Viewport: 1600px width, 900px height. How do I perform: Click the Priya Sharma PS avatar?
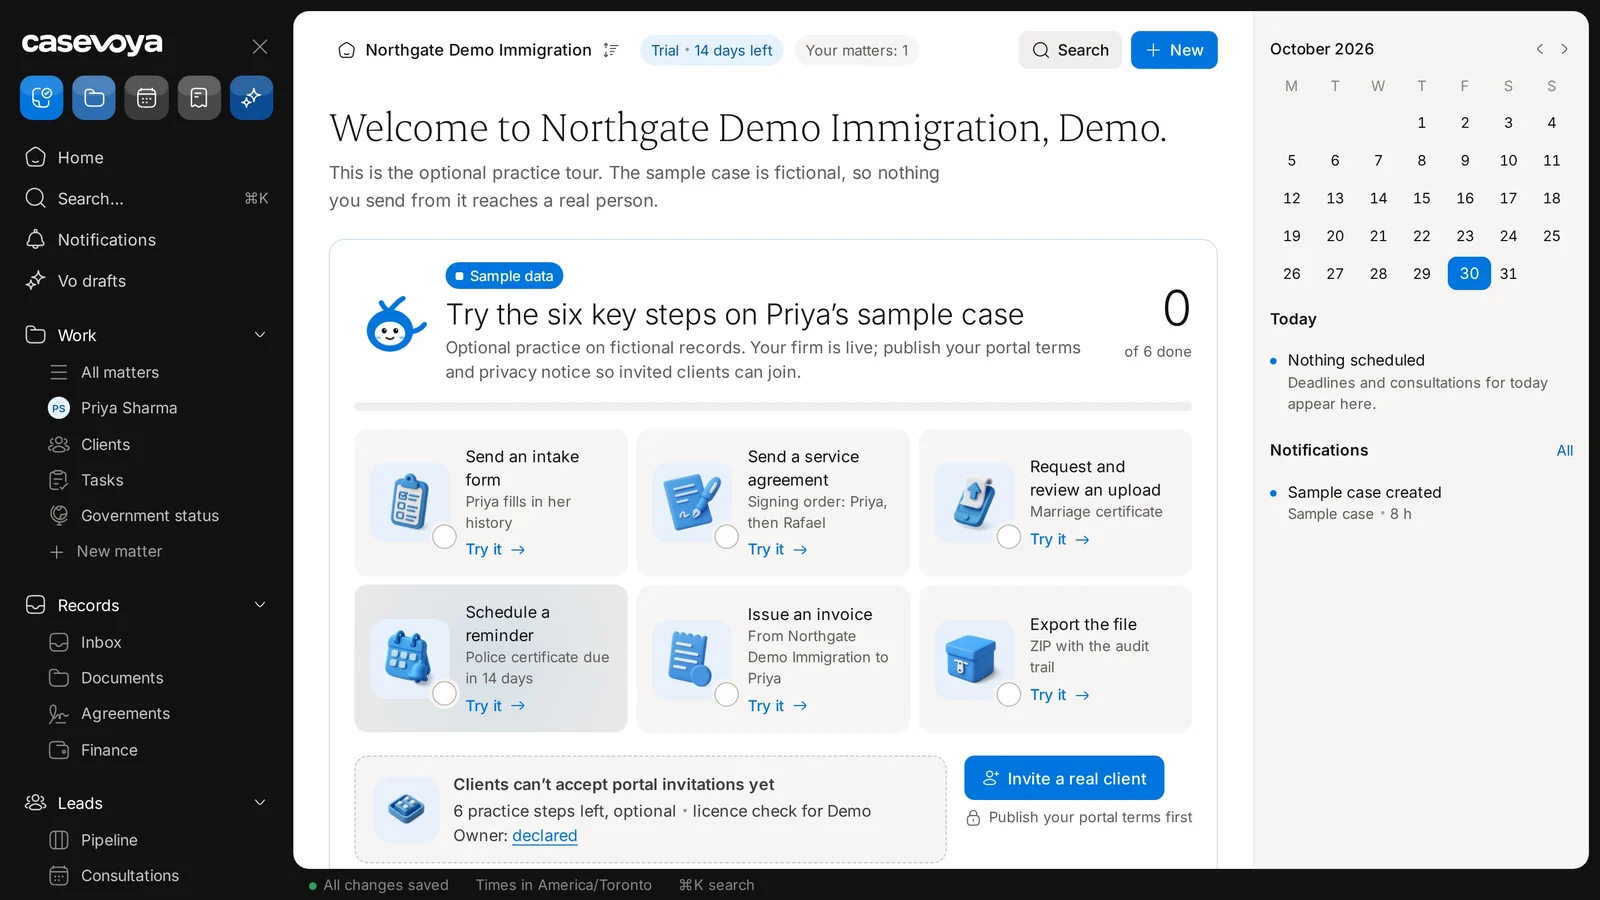click(x=59, y=408)
